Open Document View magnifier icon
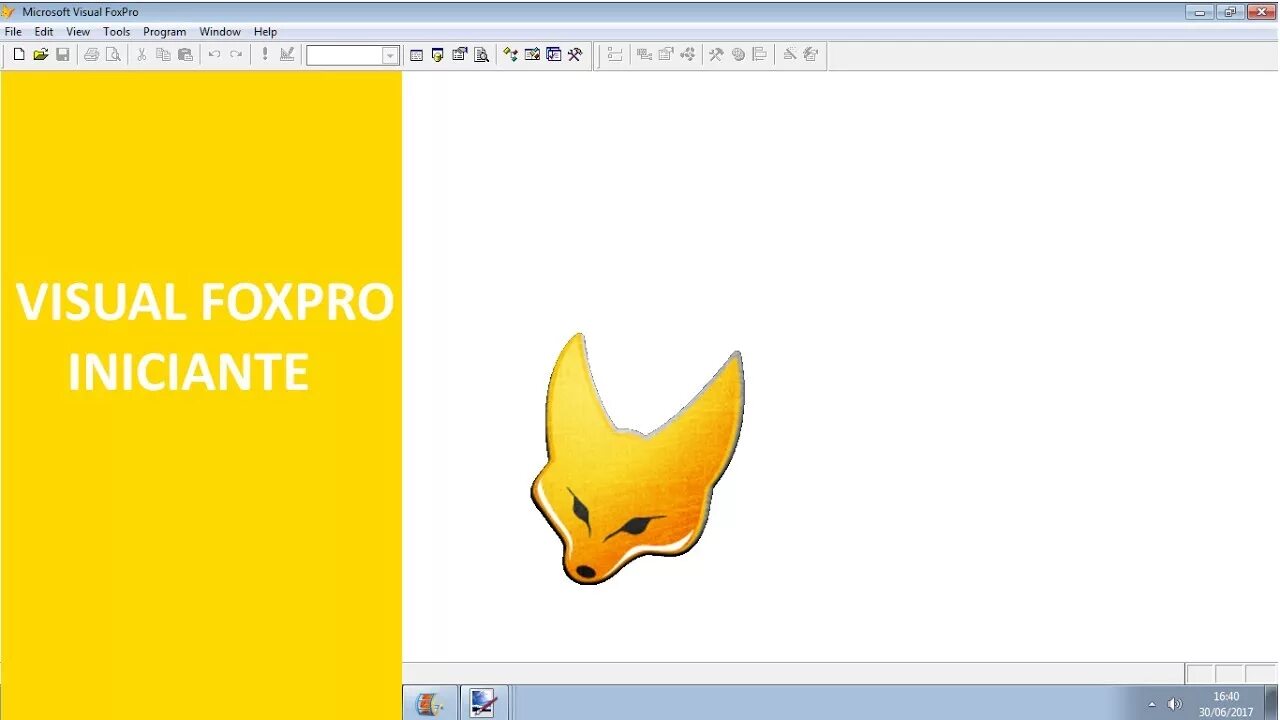This screenshot has height=720, width=1280. pyautogui.click(x=482, y=55)
